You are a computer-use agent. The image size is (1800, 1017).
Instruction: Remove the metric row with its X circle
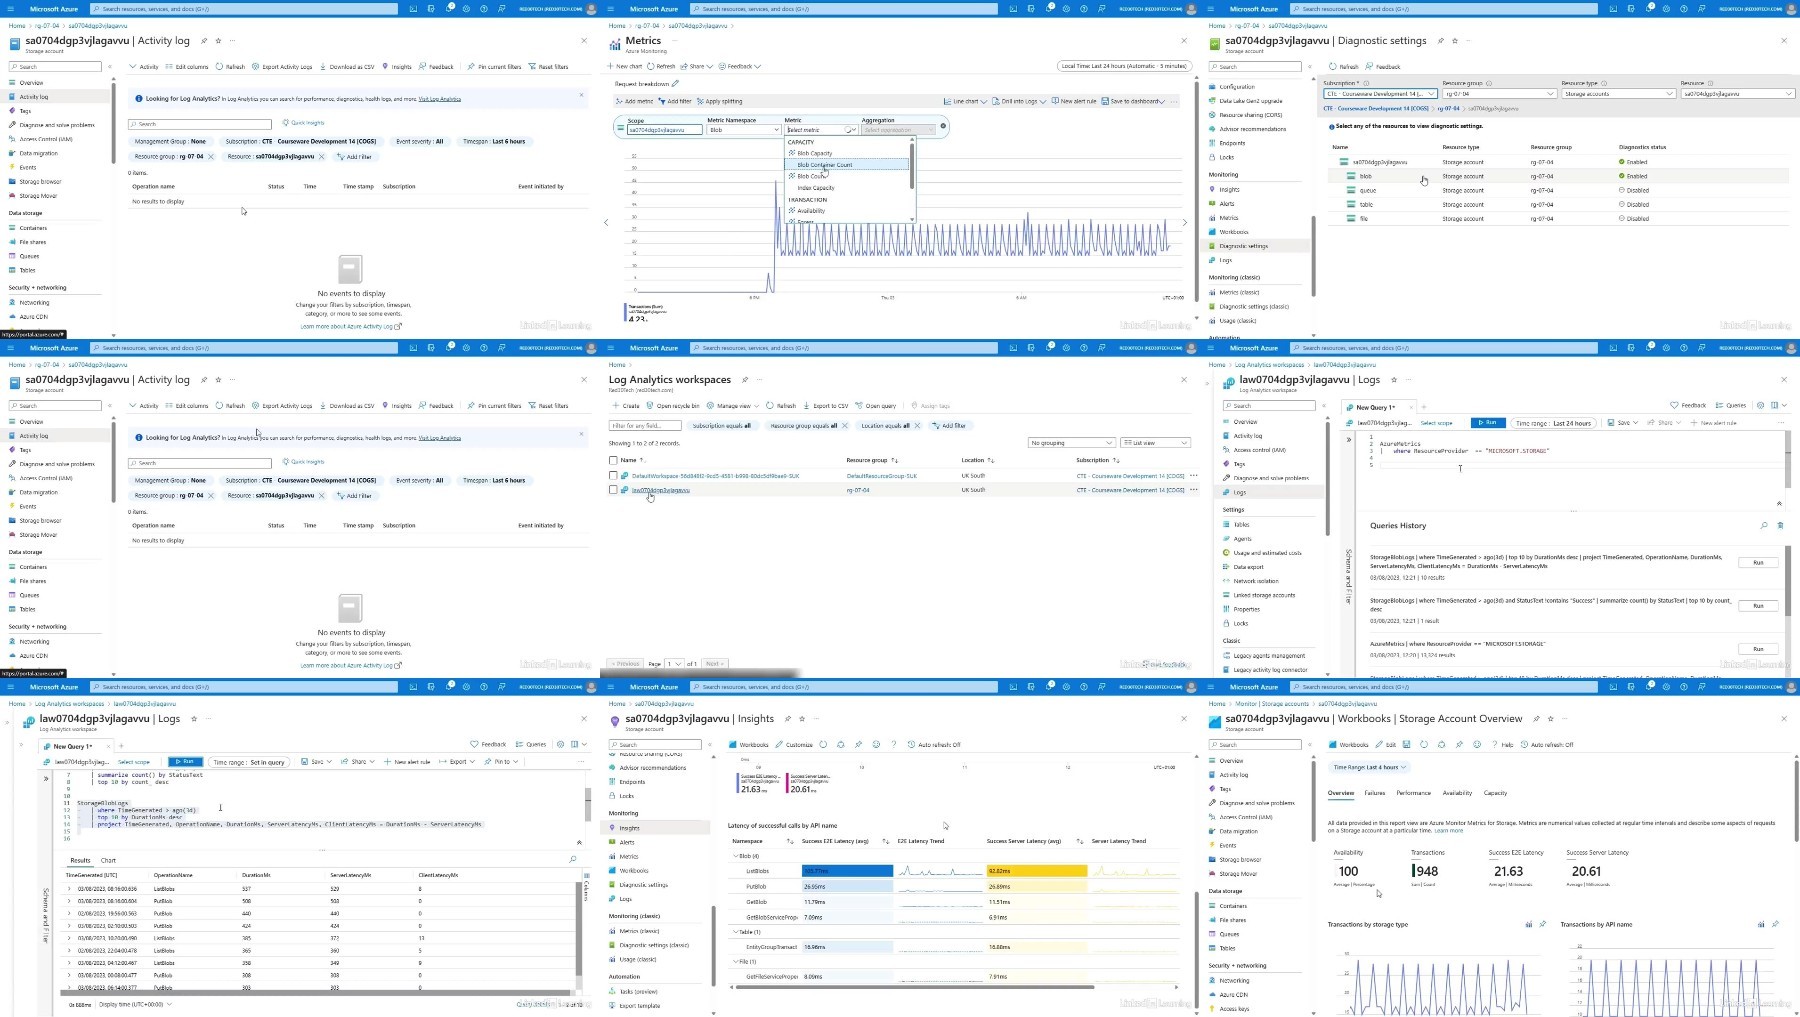coord(943,126)
